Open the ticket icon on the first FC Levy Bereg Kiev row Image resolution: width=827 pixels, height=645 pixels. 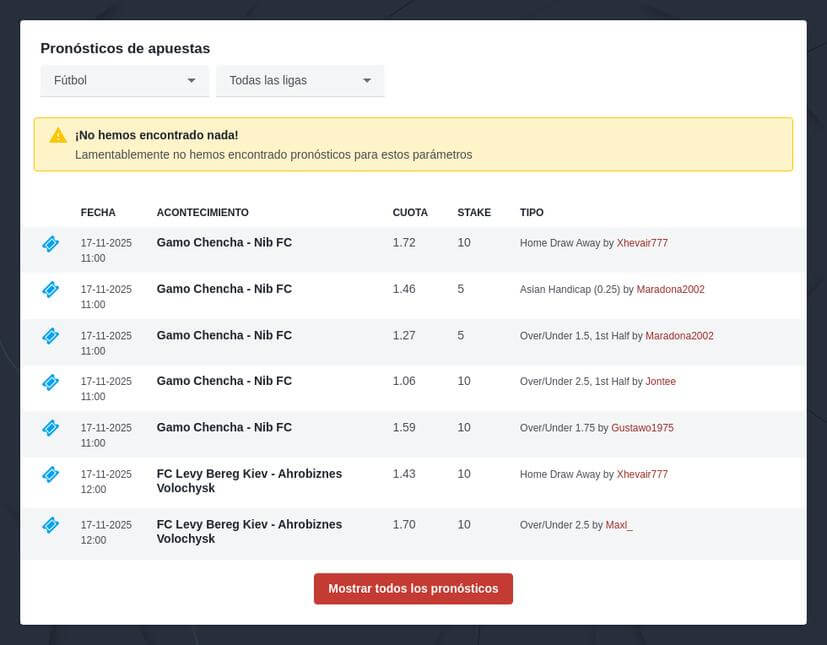coord(50,475)
